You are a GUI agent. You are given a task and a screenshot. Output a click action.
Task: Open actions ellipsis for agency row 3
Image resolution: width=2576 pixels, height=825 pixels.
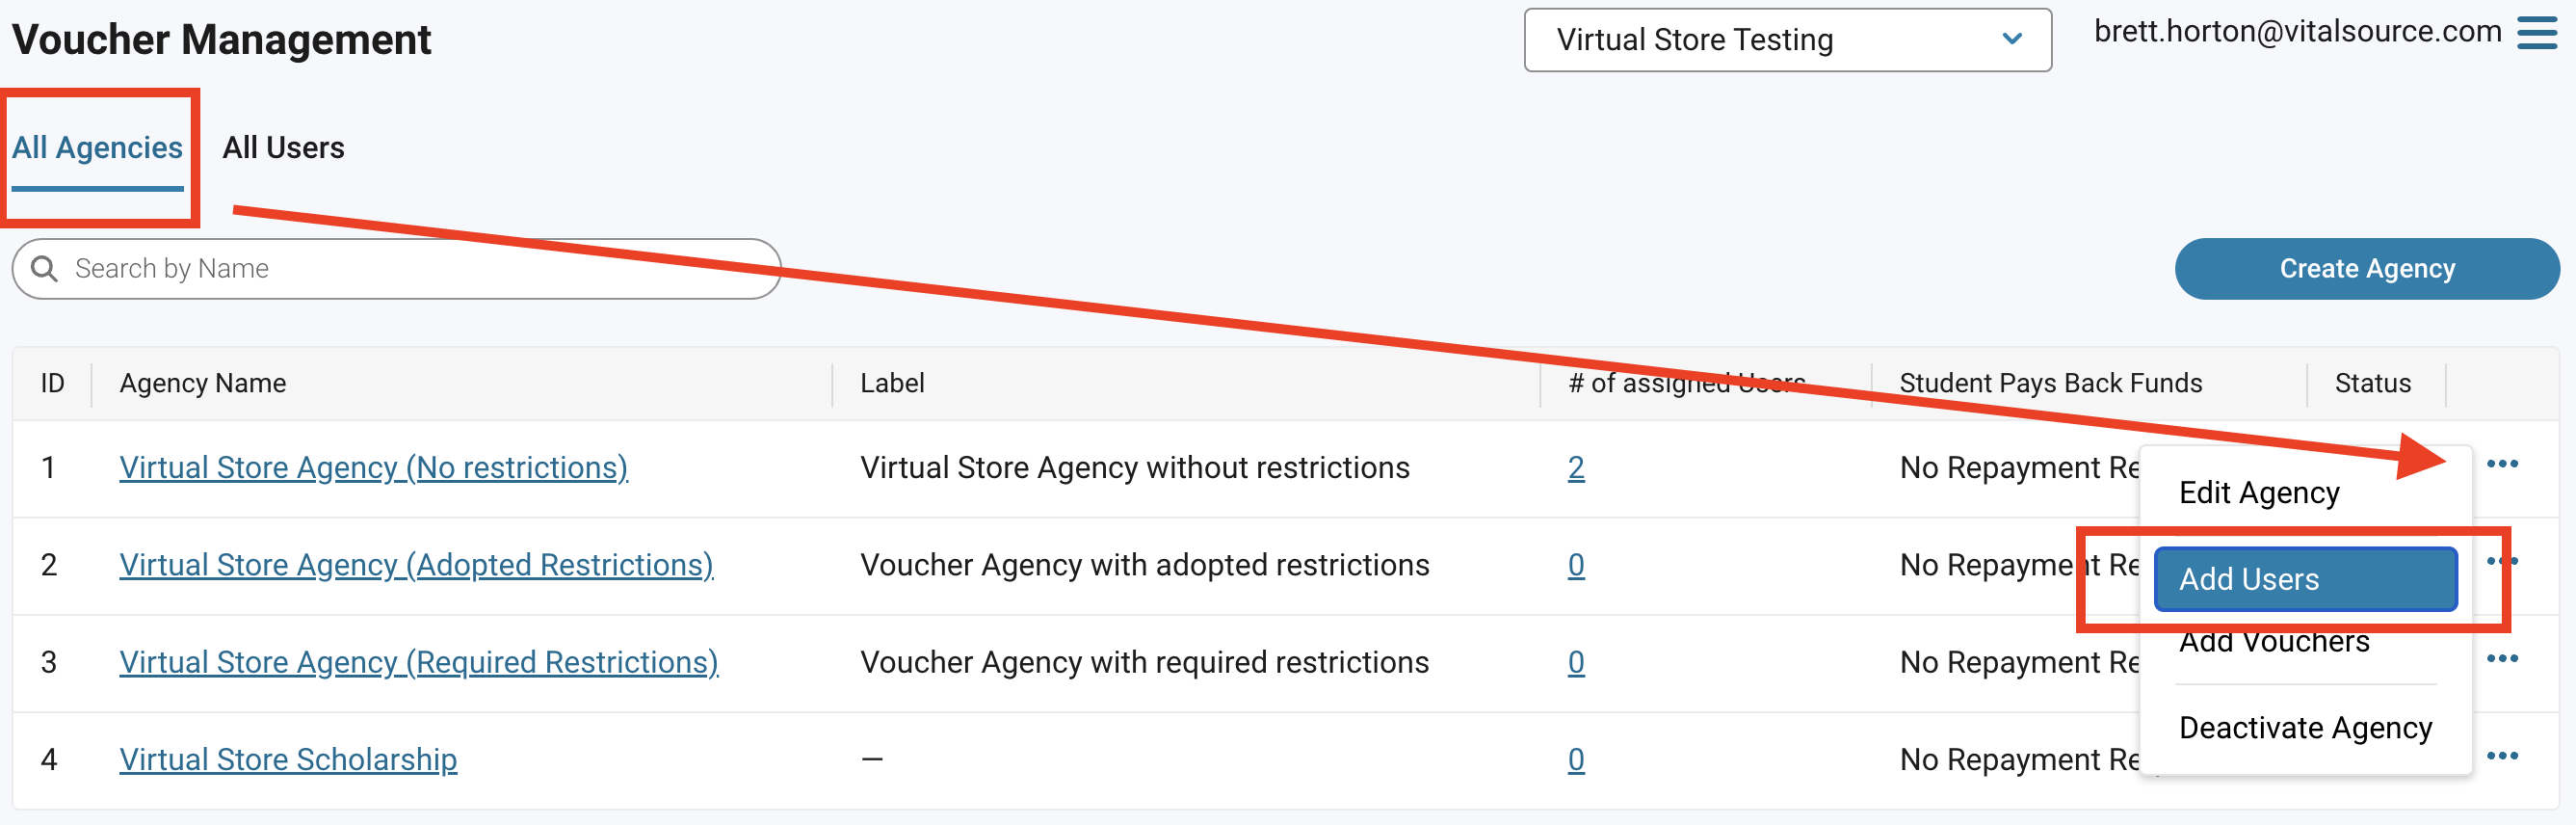pyautogui.click(x=2502, y=659)
